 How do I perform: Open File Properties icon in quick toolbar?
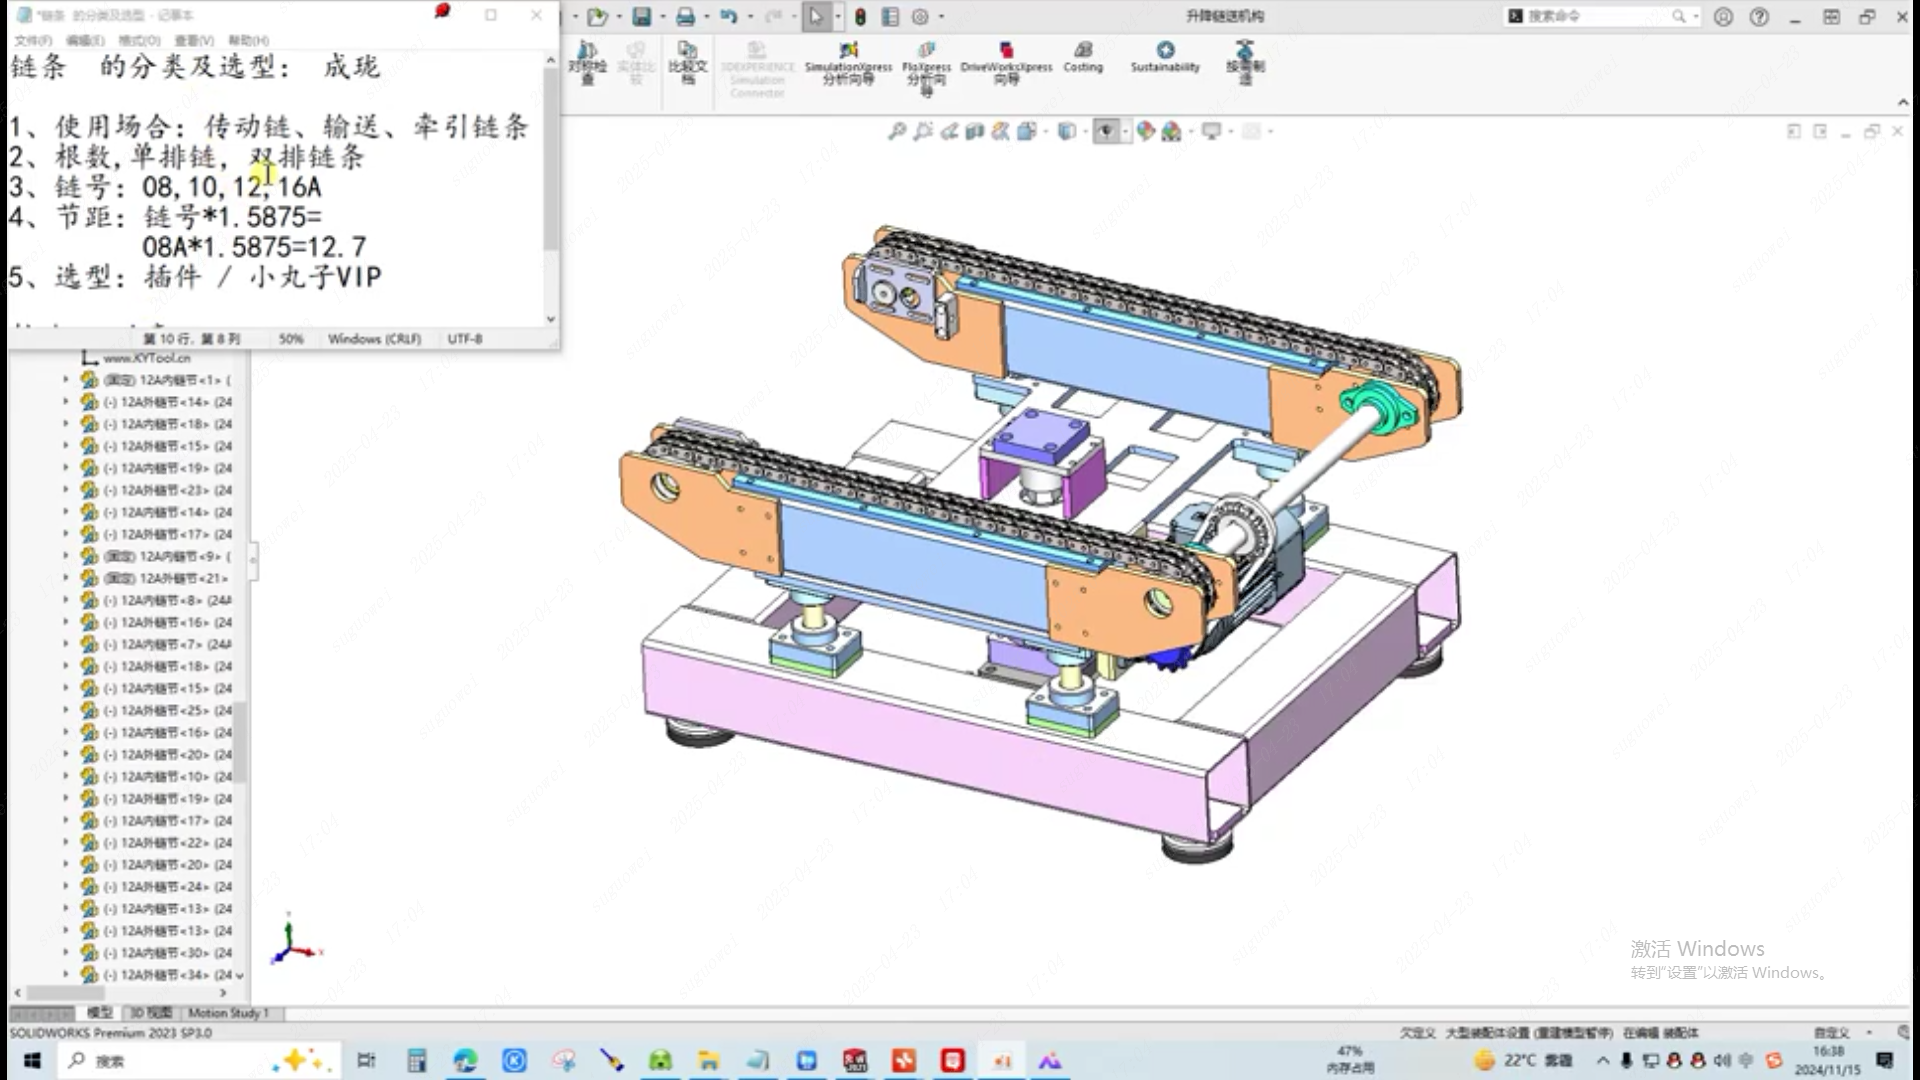[x=890, y=17]
